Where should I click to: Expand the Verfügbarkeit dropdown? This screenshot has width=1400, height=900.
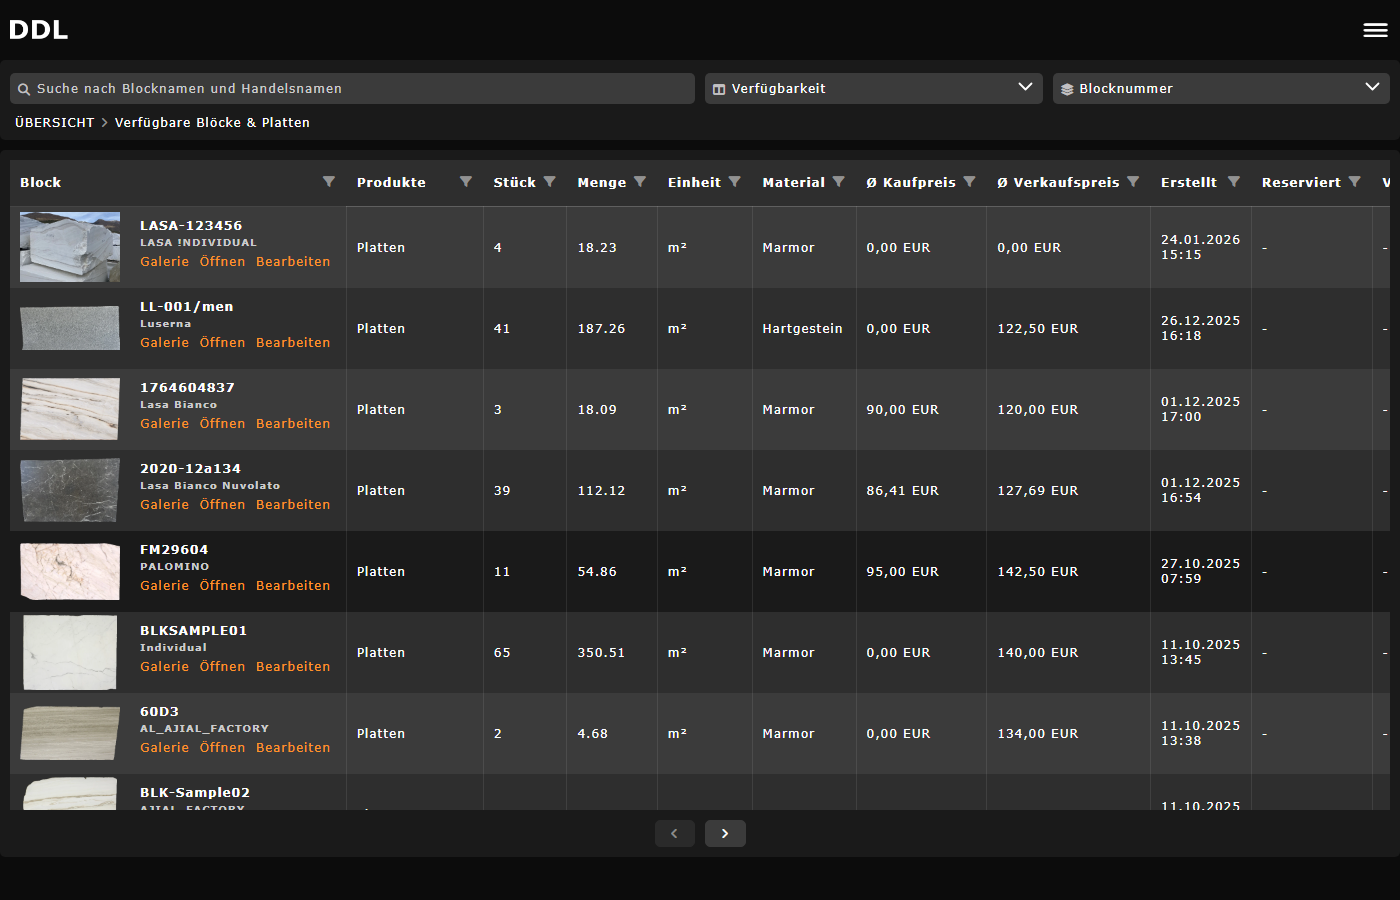coord(1026,88)
